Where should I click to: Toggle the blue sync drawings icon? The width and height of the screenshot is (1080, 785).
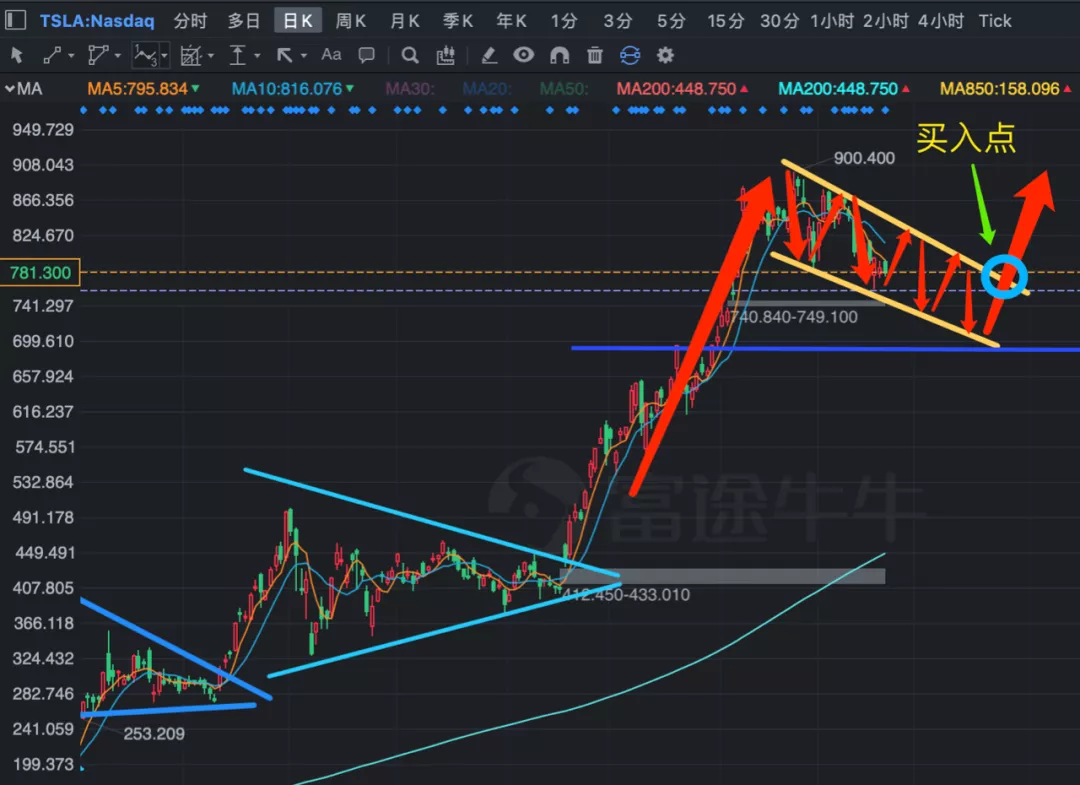[x=630, y=55]
